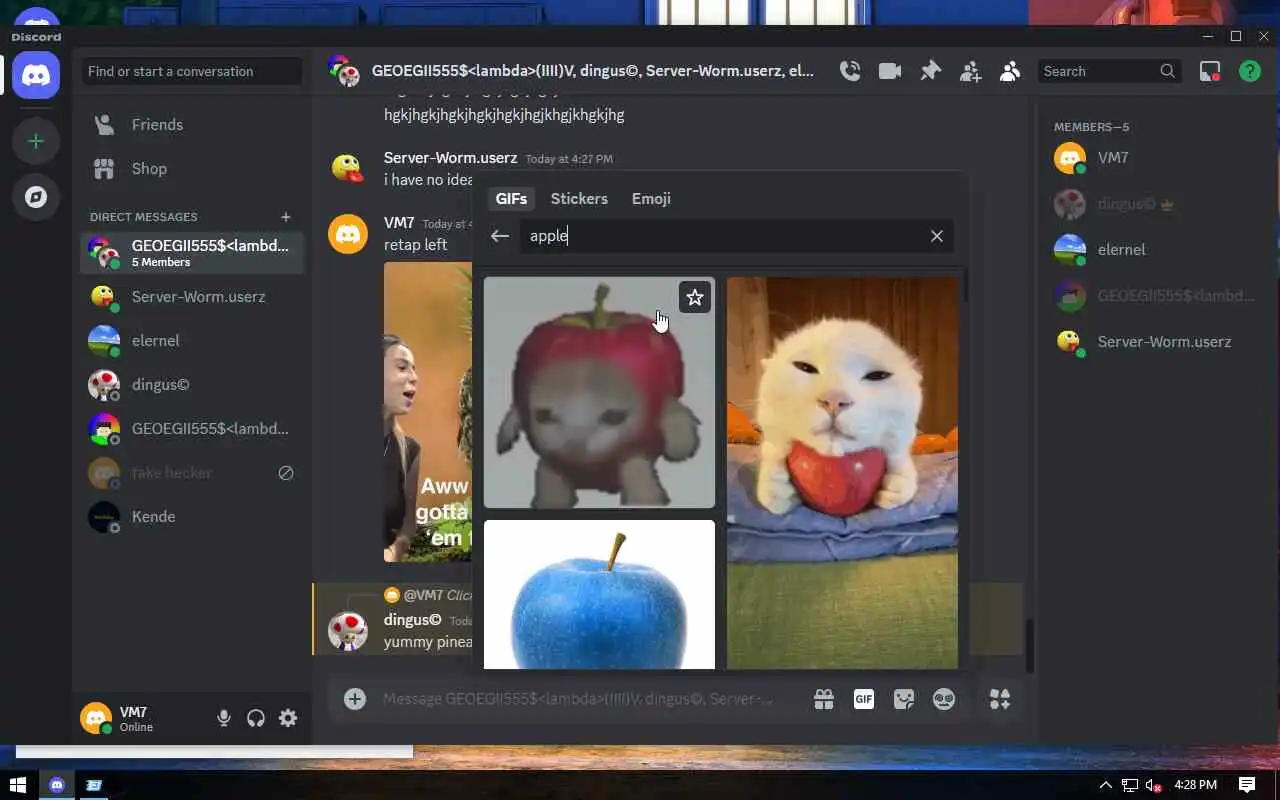Click the Search messages field
The width and height of the screenshot is (1280, 800).
click(1109, 71)
